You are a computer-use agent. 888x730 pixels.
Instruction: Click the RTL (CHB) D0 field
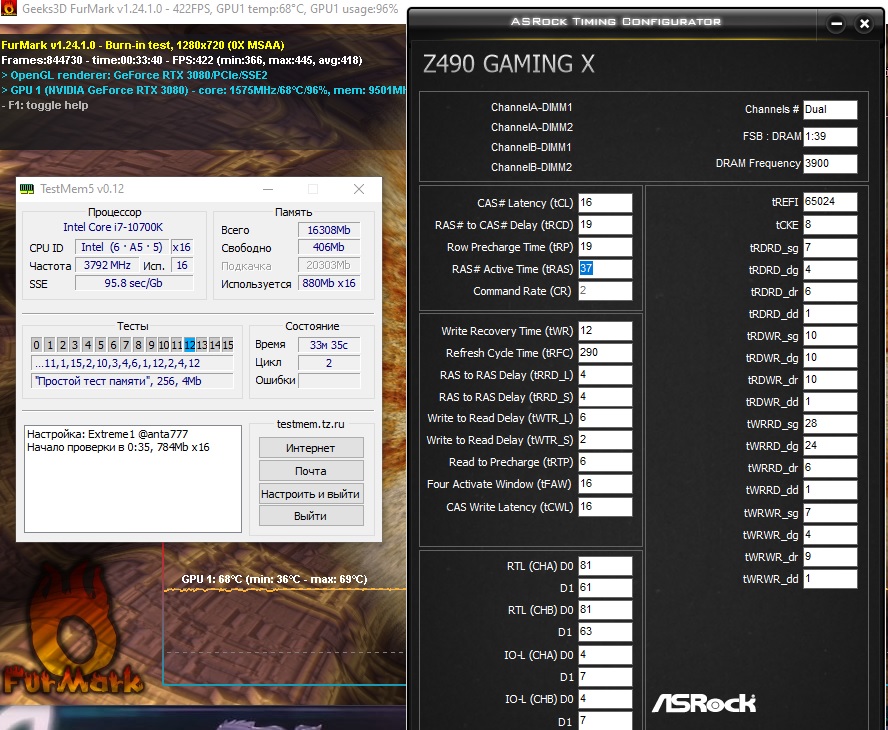coord(605,610)
